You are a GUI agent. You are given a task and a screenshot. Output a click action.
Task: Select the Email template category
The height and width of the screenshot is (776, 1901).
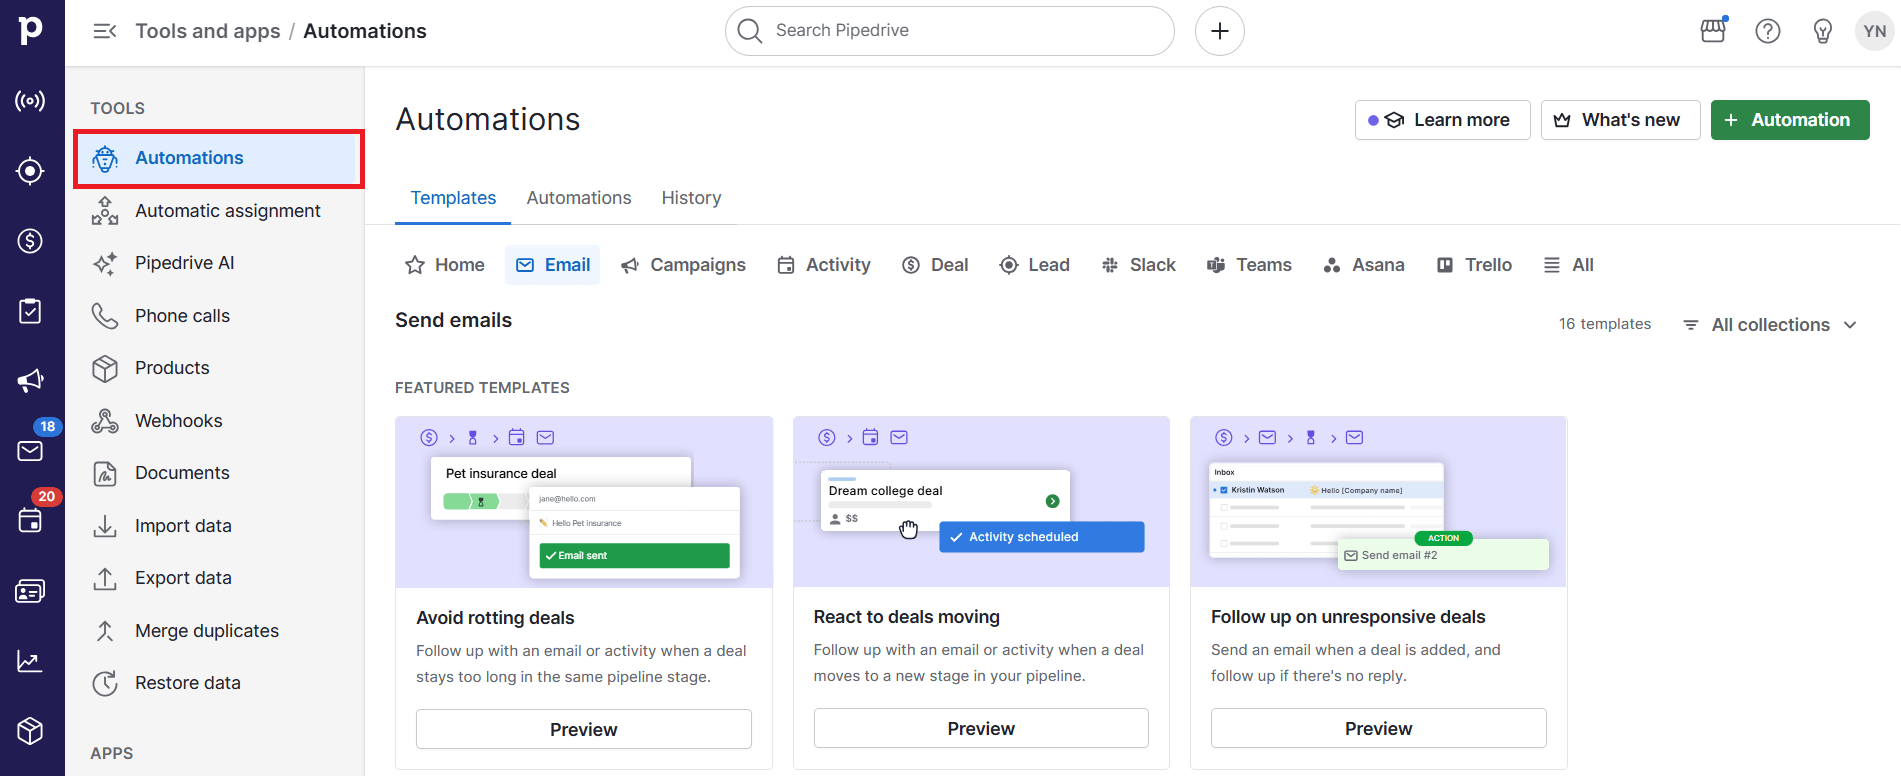click(552, 265)
